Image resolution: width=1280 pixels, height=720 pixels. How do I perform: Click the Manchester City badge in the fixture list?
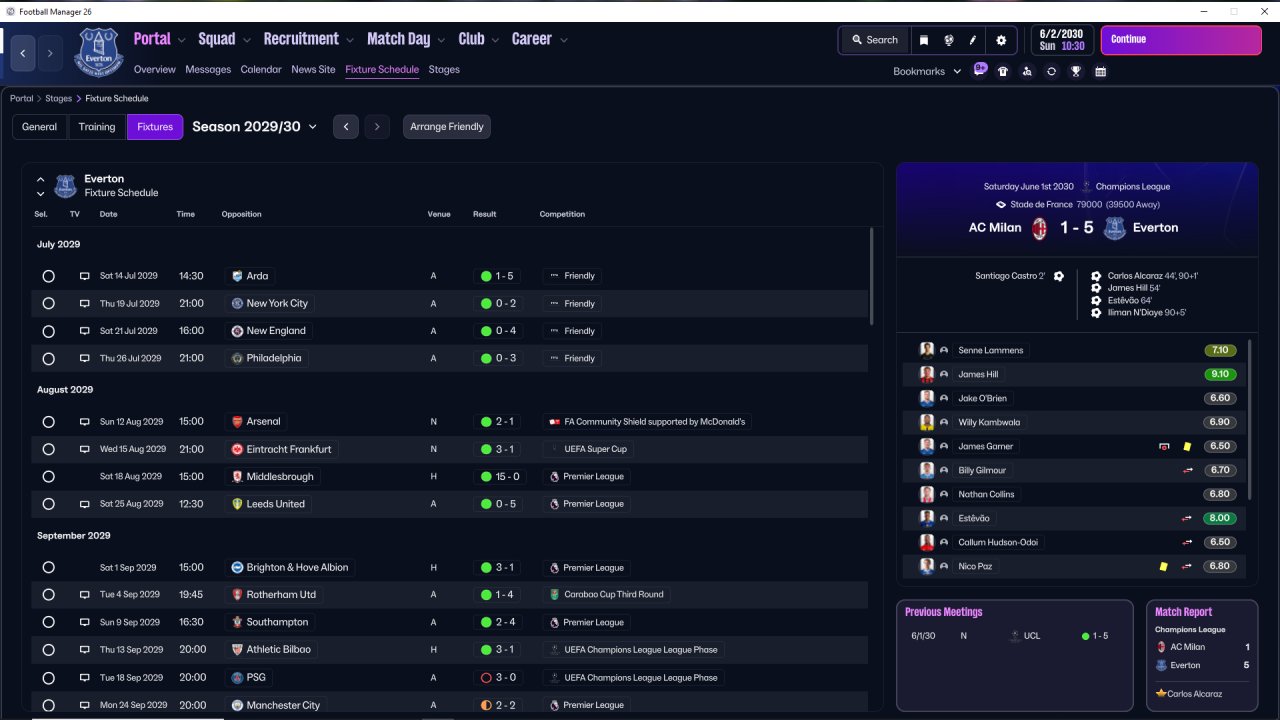pyautogui.click(x=237, y=705)
